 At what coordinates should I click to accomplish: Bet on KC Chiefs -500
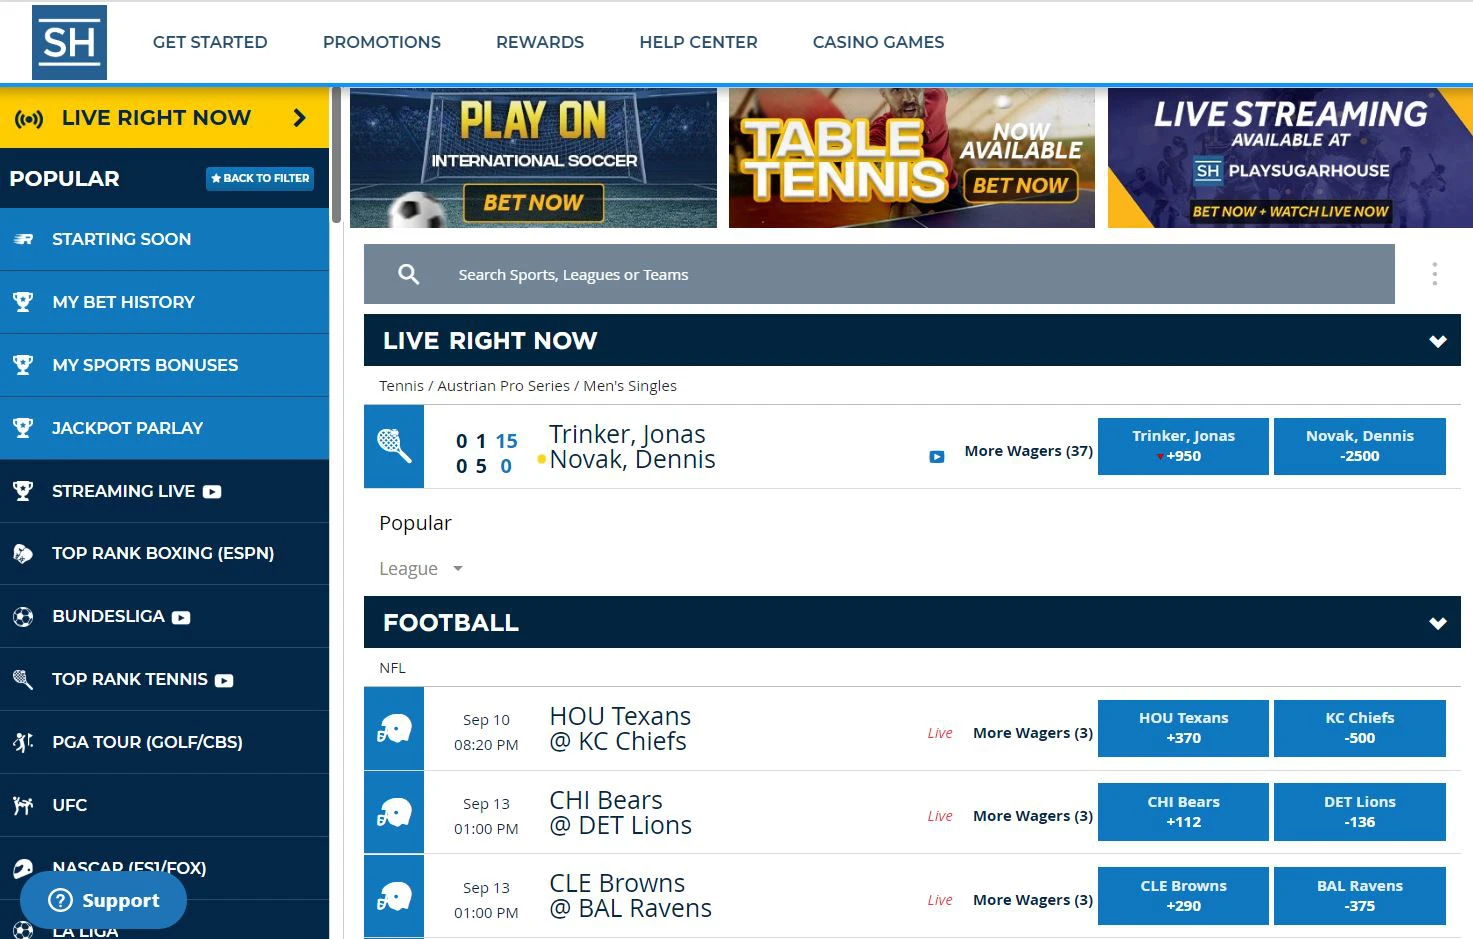(1360, 728)
